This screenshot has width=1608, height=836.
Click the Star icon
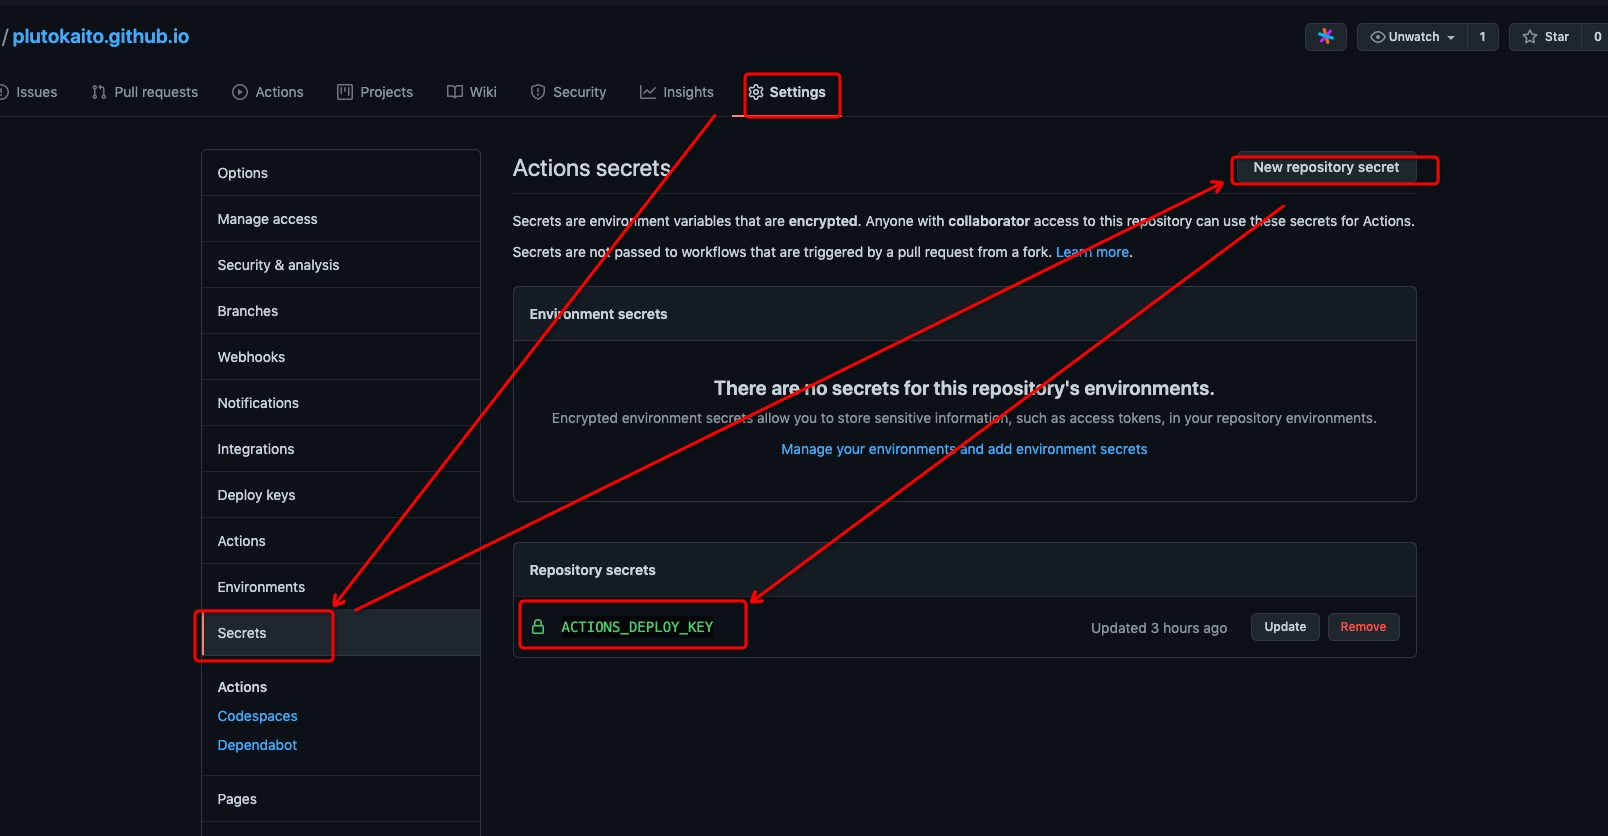tap(1530, 37)
